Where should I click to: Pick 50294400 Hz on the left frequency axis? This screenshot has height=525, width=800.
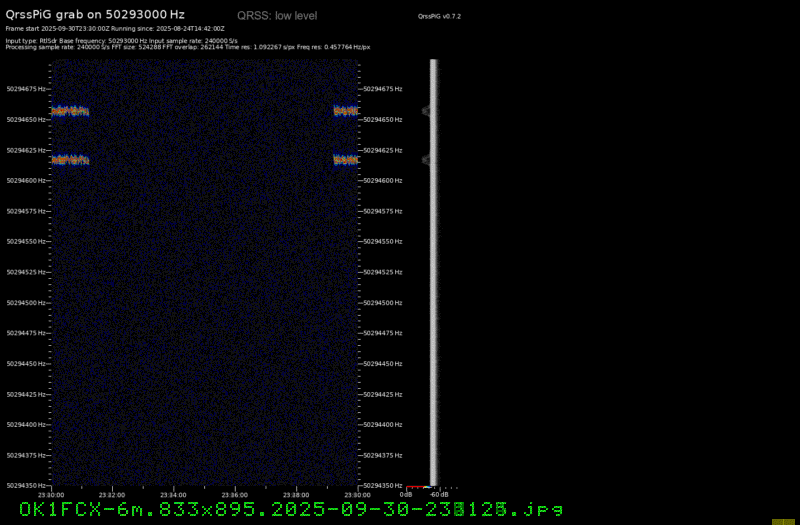click(26, 424)
